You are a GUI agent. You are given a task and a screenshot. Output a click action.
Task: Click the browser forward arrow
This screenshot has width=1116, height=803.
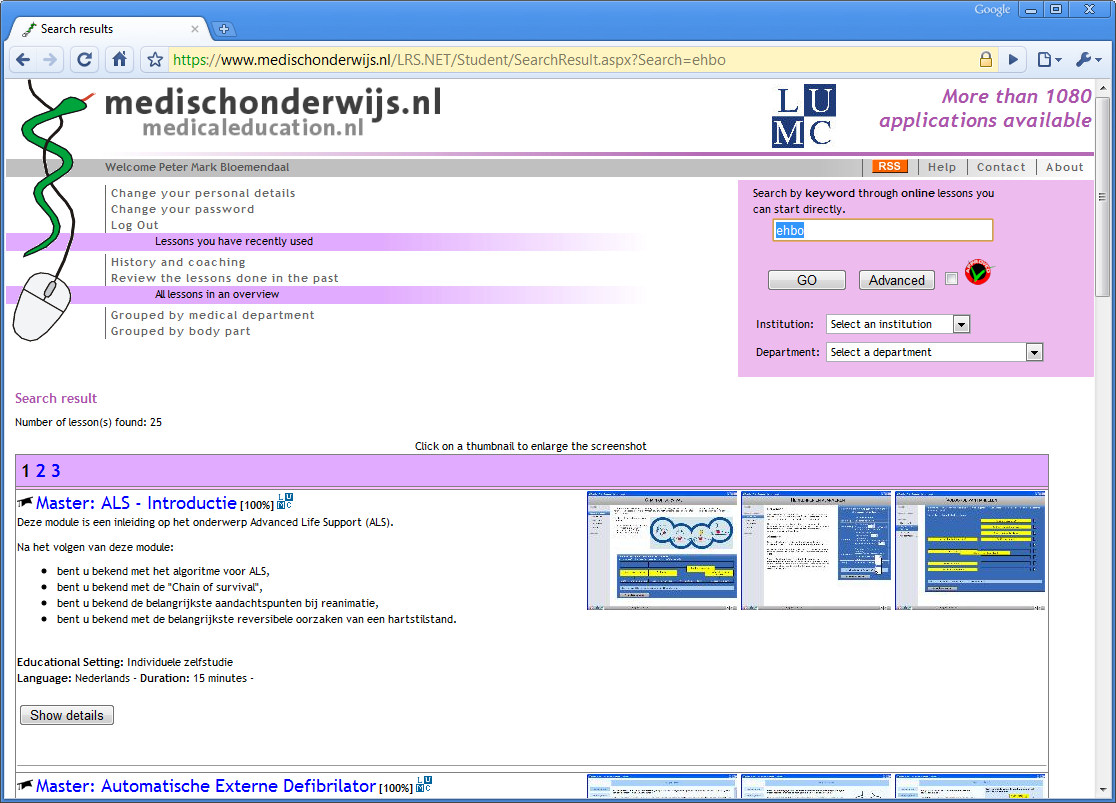coord(50,60)
